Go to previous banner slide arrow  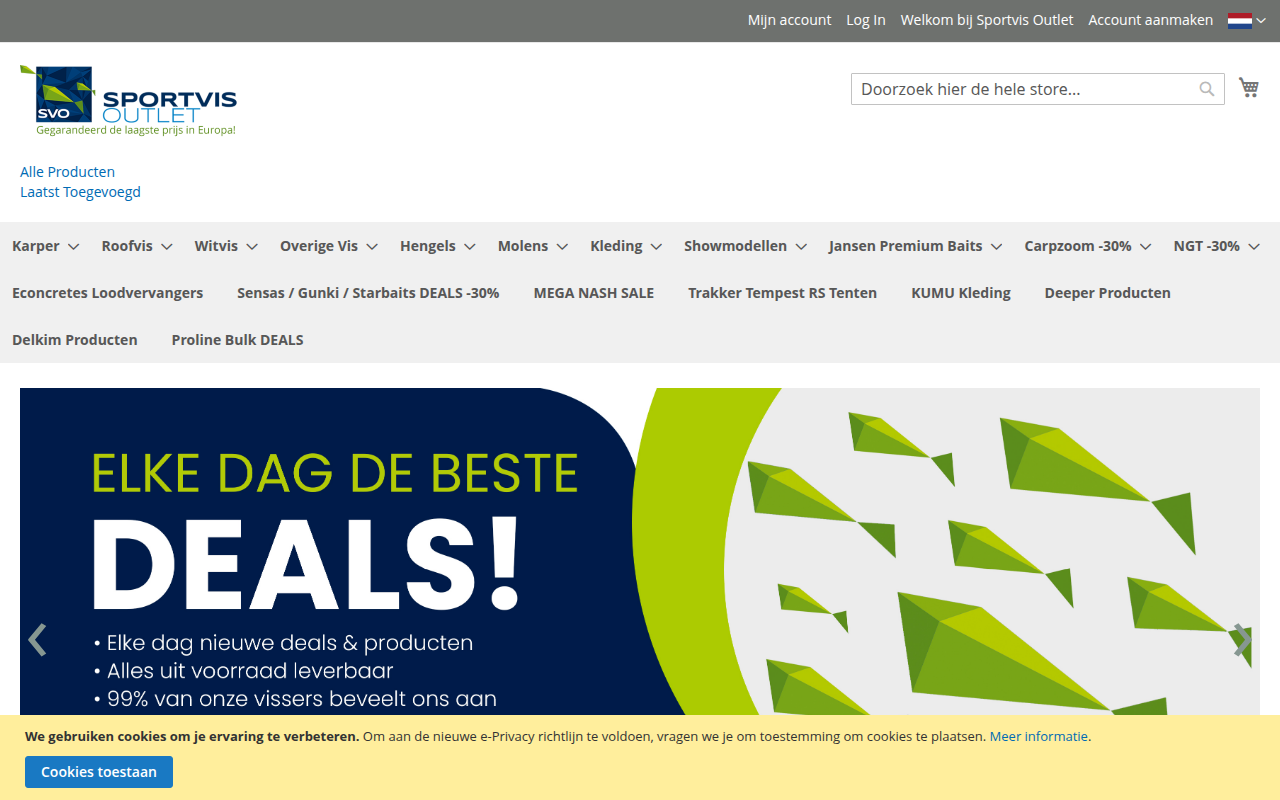click(x=37, y=640)
